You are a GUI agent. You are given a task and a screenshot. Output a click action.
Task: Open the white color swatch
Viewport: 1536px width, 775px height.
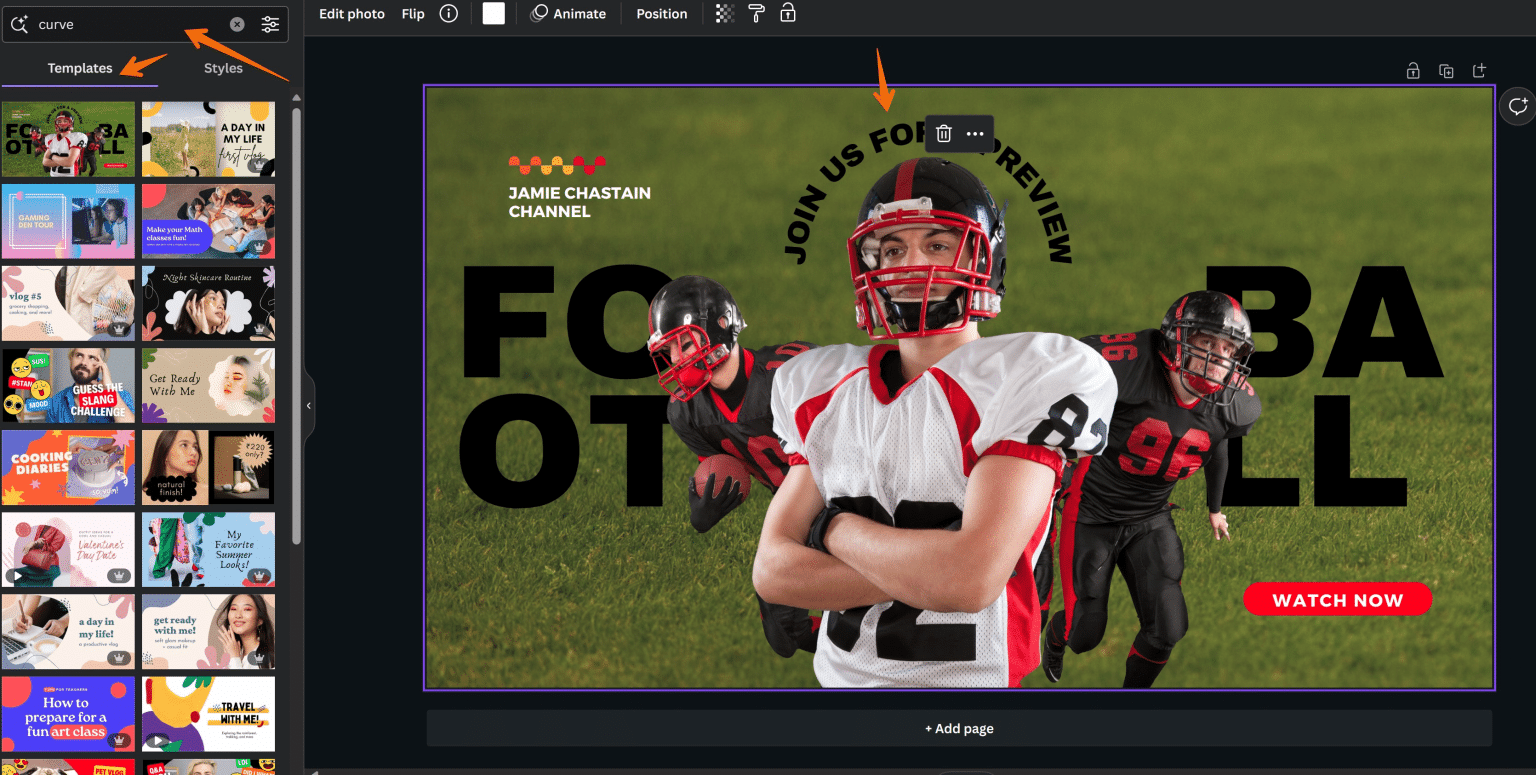click(x=493, y=14)
